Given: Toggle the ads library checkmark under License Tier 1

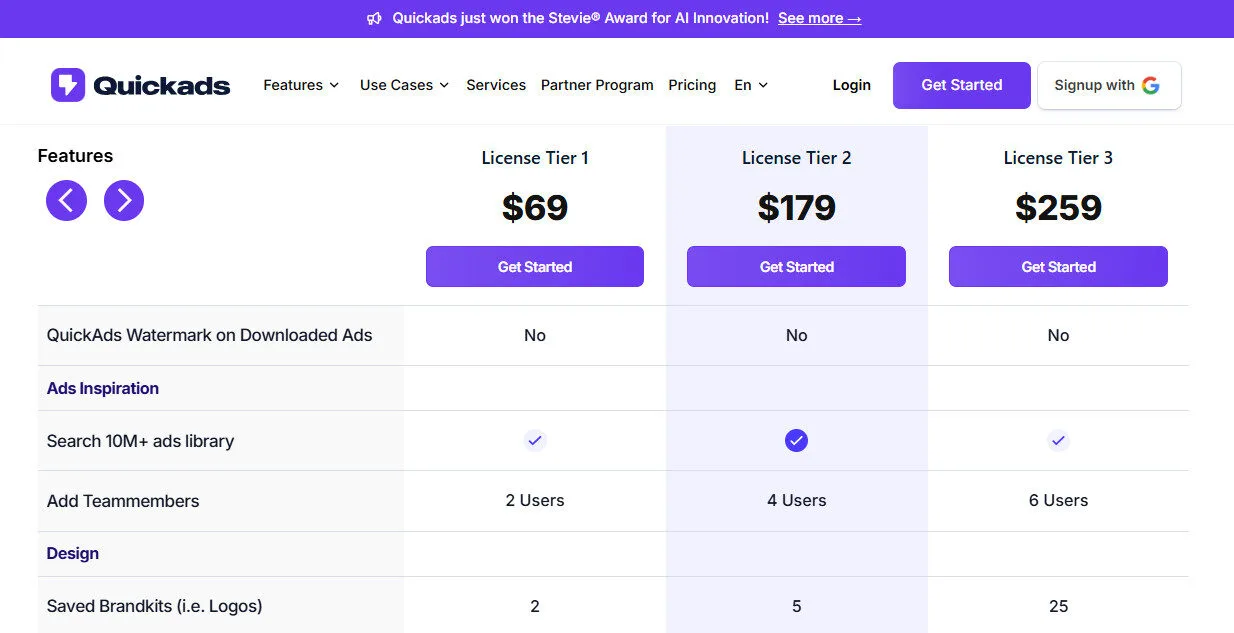Looking at the screenshot, I should point(534,440).
